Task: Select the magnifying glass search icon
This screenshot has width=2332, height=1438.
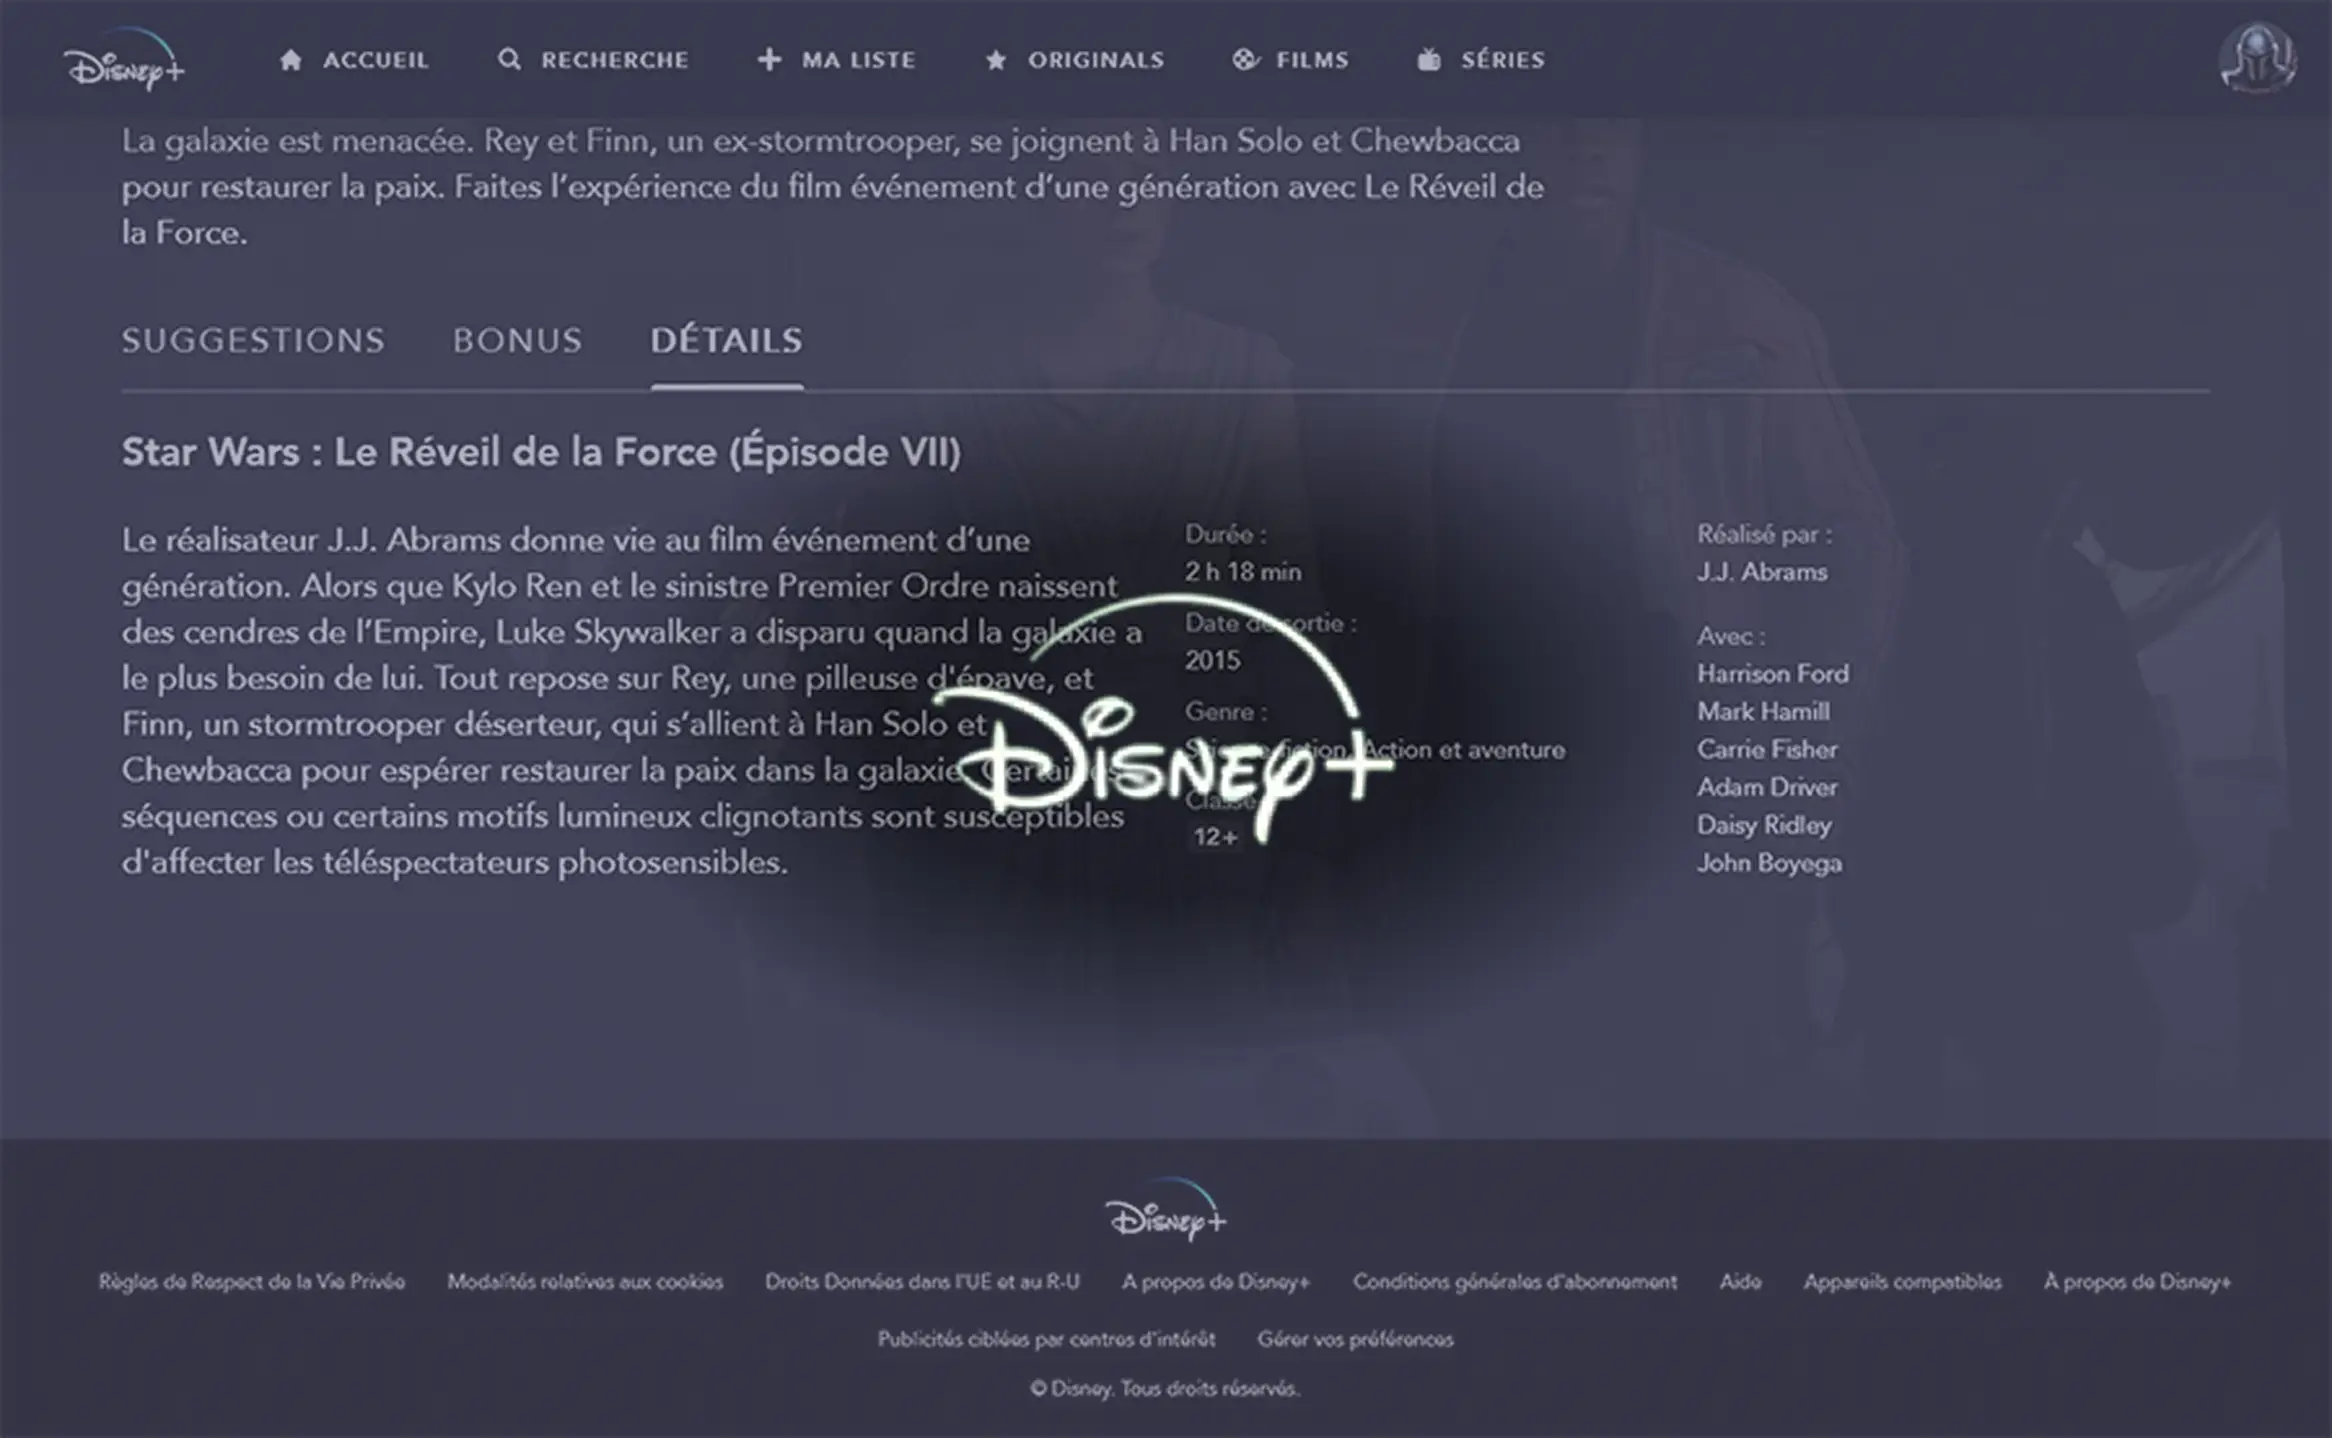Action: [510, 59]
